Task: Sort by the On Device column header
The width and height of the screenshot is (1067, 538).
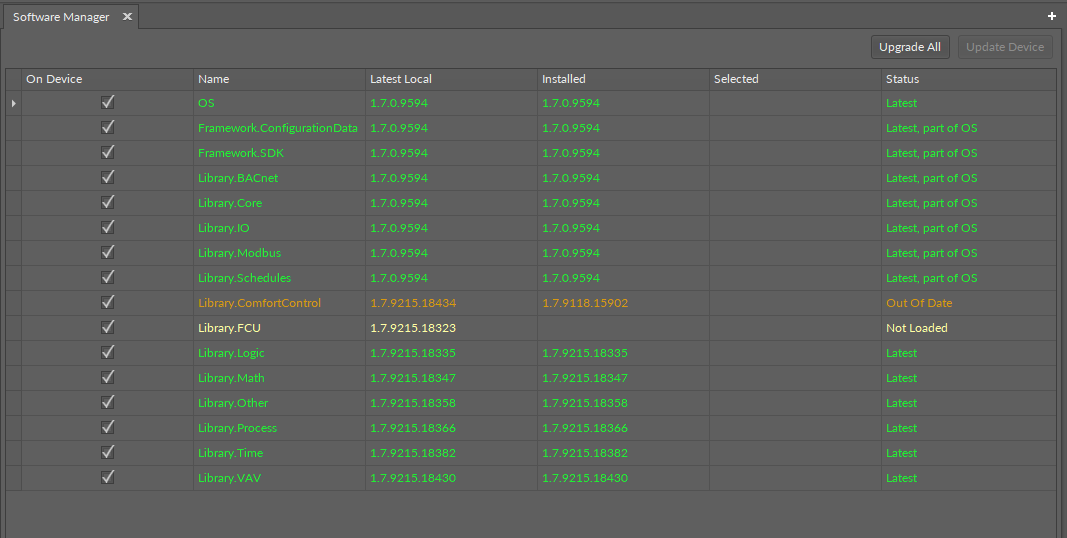Action: click(x=108, y=79)
